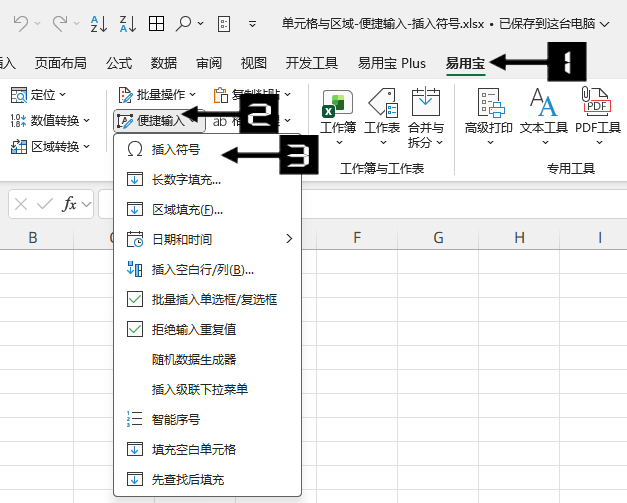Toggle 拒绝输入重复值 option
The height and width of the screenshot is (503, 627).
click(194, 329)
